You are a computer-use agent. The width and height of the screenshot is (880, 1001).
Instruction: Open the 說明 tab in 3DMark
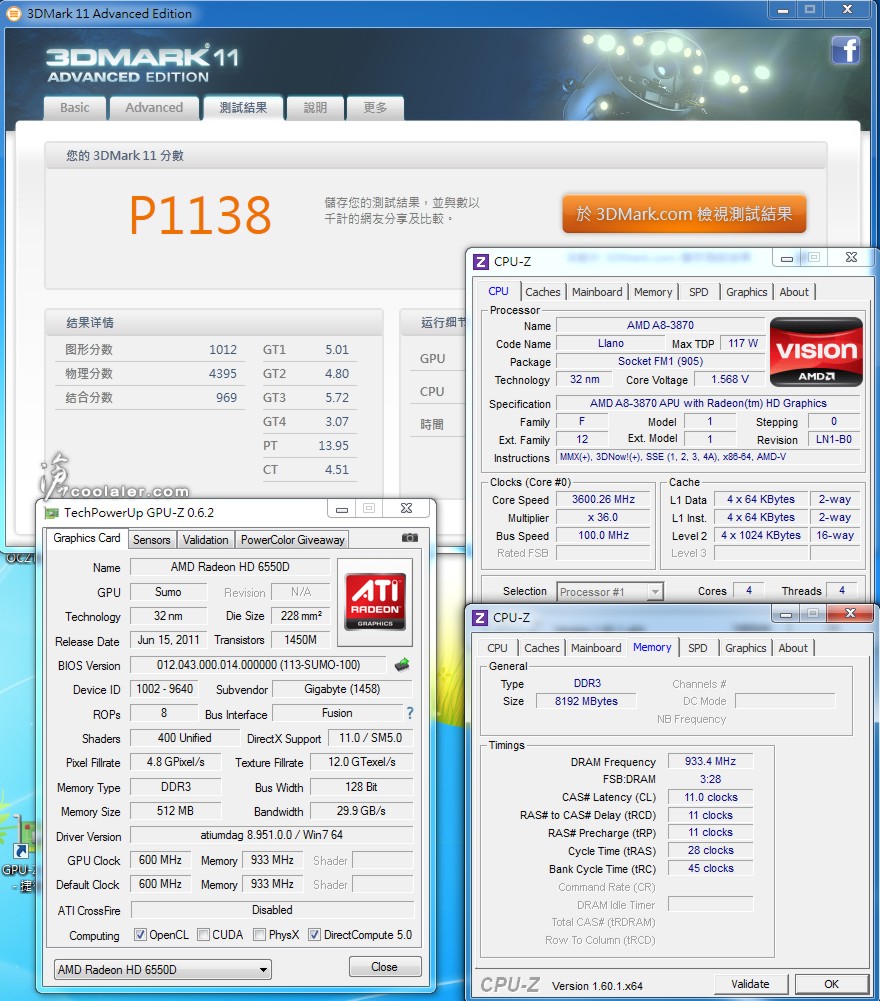(315, 107)
